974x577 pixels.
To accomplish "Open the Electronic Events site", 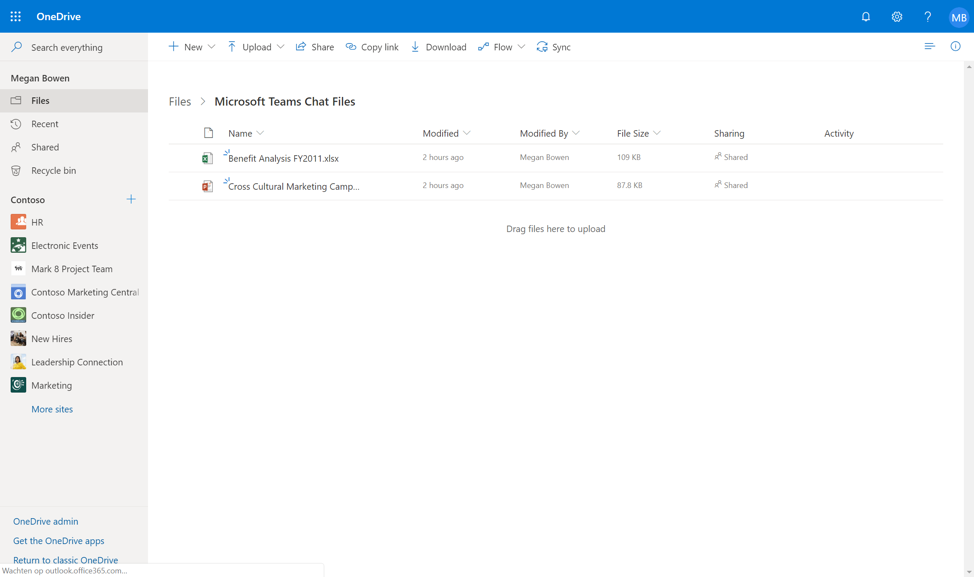I will pyautogui.click(x=65, y=245).
